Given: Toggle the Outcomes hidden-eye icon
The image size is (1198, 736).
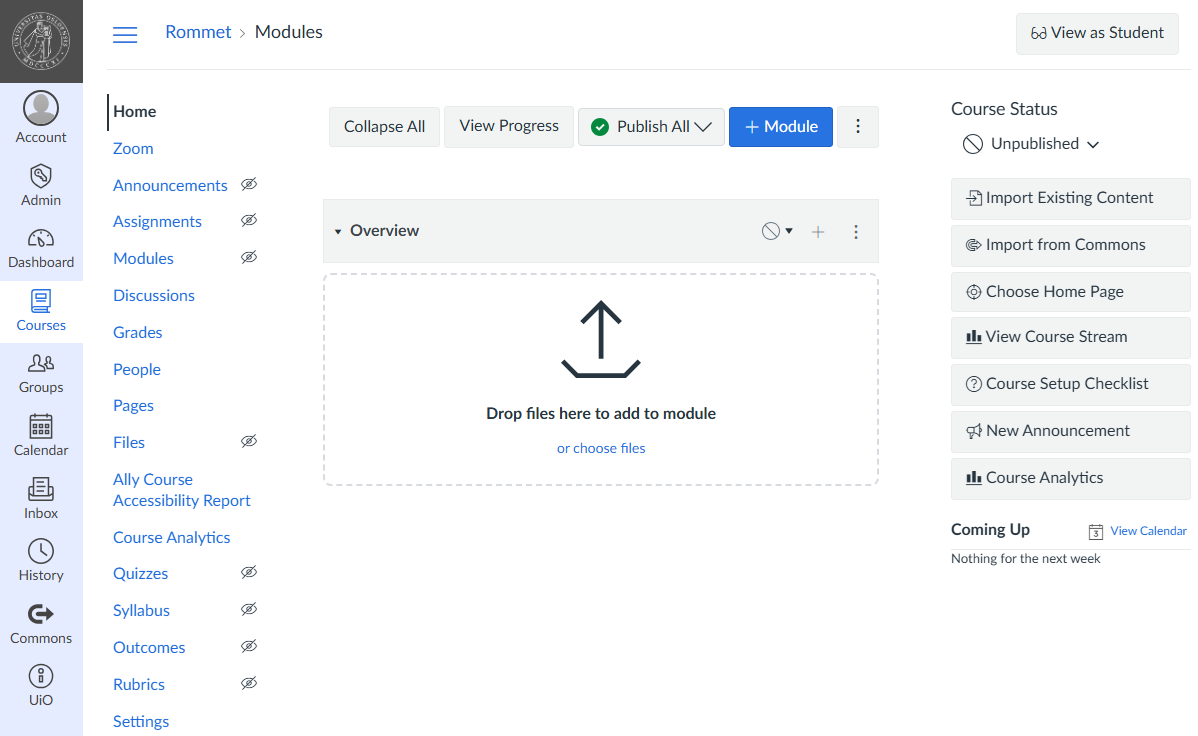Looking at the screenshot, I should 249,646.
